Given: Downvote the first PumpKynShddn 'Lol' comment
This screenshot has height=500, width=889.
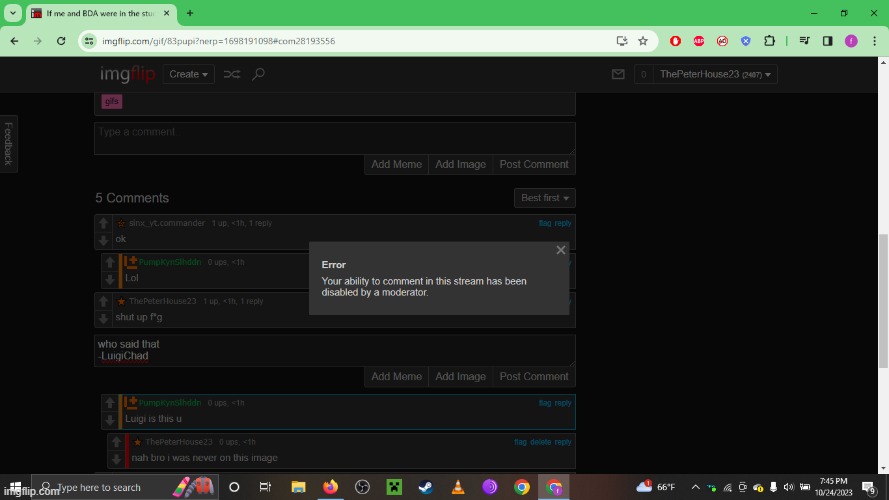Looking at the screenshot, I should point(110,279).
